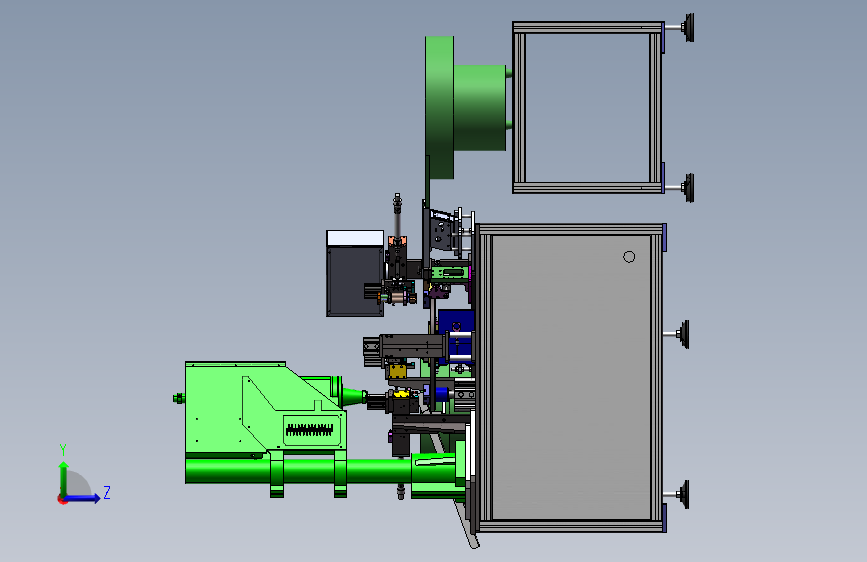This screenshot has height=562, width=867.
Task: Select the long green horizontal tube
Action: pyautogui.click(x=299, y=471)
